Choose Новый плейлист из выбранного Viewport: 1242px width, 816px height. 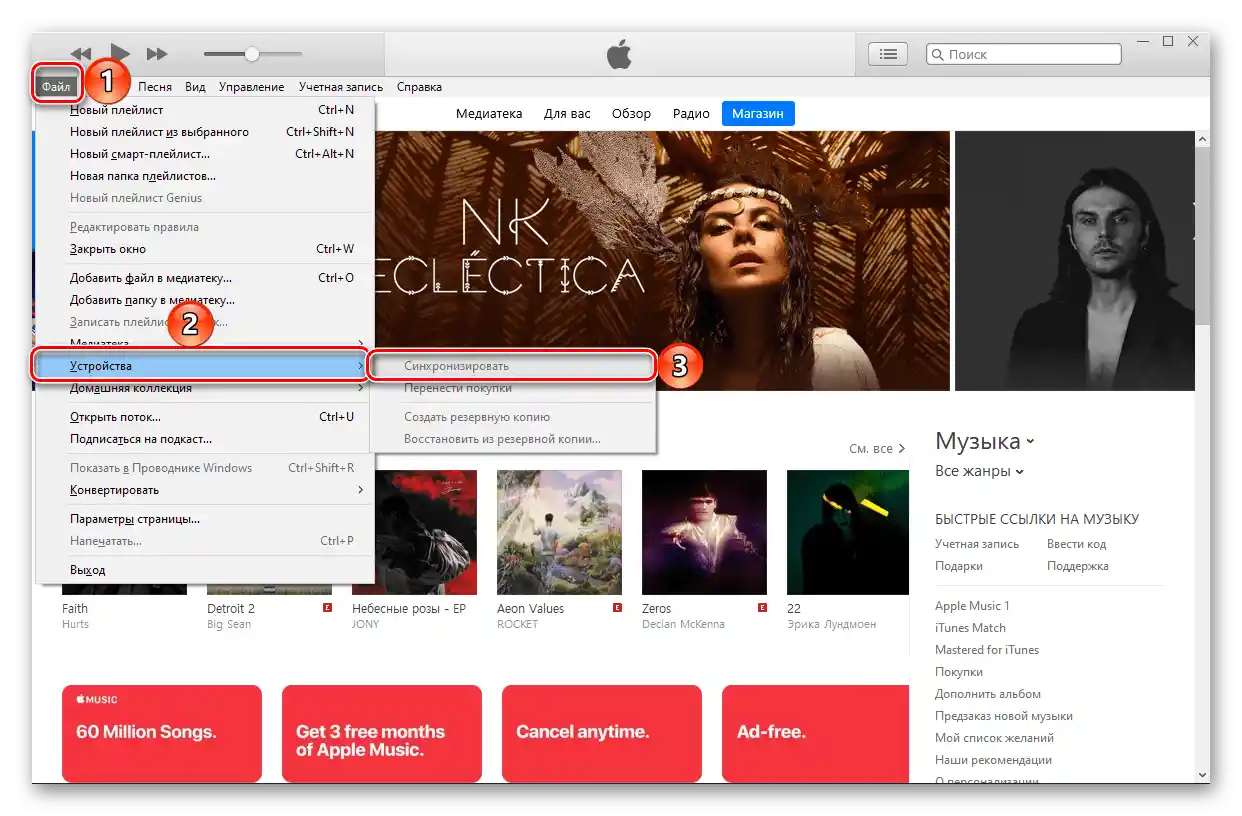coord(205,132)
